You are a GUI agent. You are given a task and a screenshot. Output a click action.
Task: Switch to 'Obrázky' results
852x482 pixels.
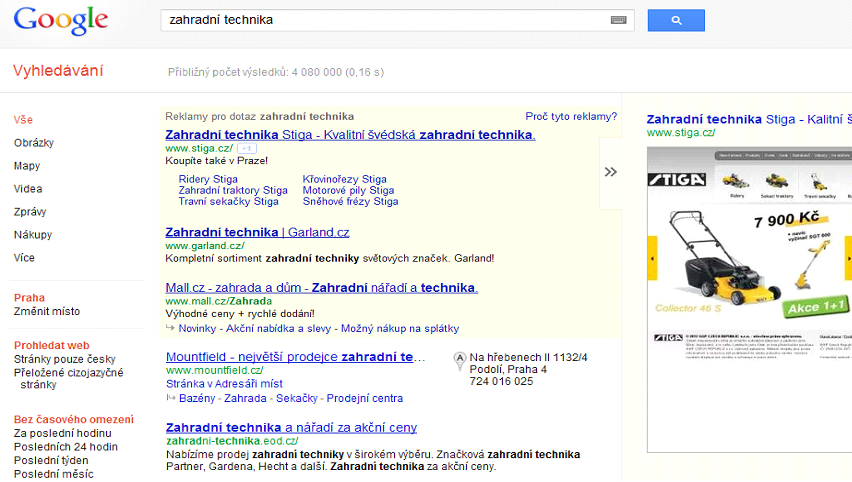point(34,143)
